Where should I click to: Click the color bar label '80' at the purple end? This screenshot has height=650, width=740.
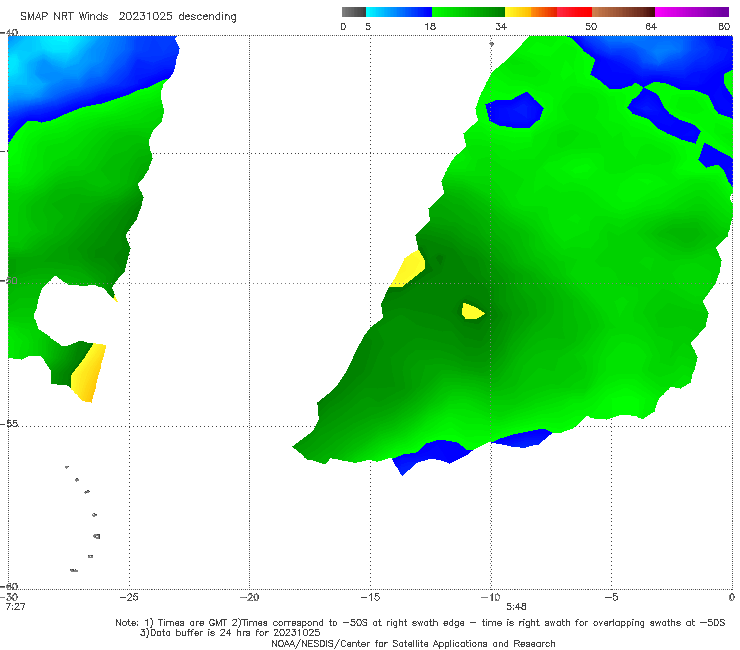tap(724, 27)
